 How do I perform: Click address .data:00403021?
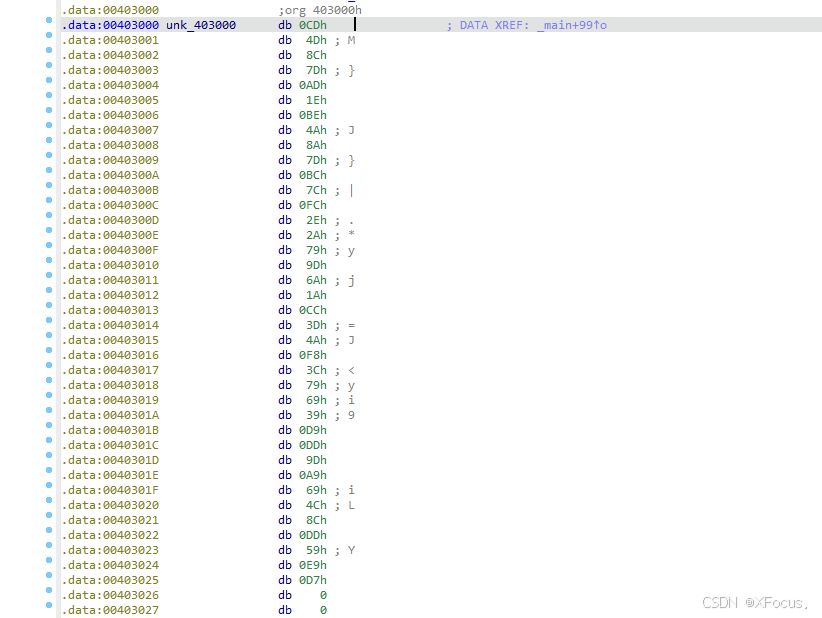[x=110, y=521]
